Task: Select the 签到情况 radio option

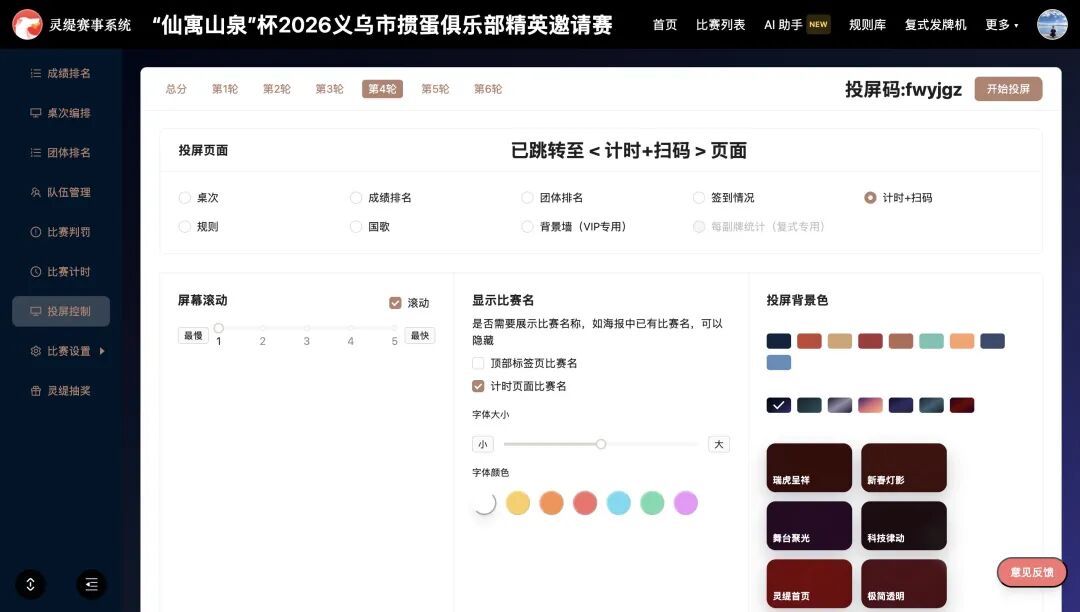Action: (698, 198)
